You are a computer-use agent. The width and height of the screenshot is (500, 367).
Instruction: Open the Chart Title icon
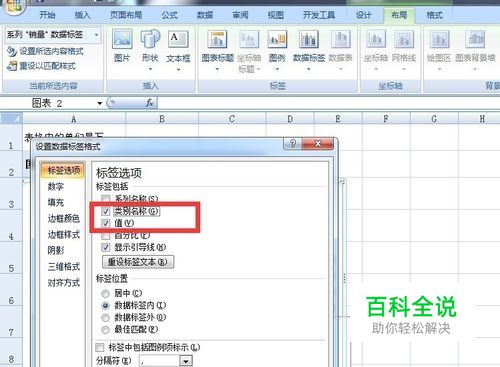point(217,39)
